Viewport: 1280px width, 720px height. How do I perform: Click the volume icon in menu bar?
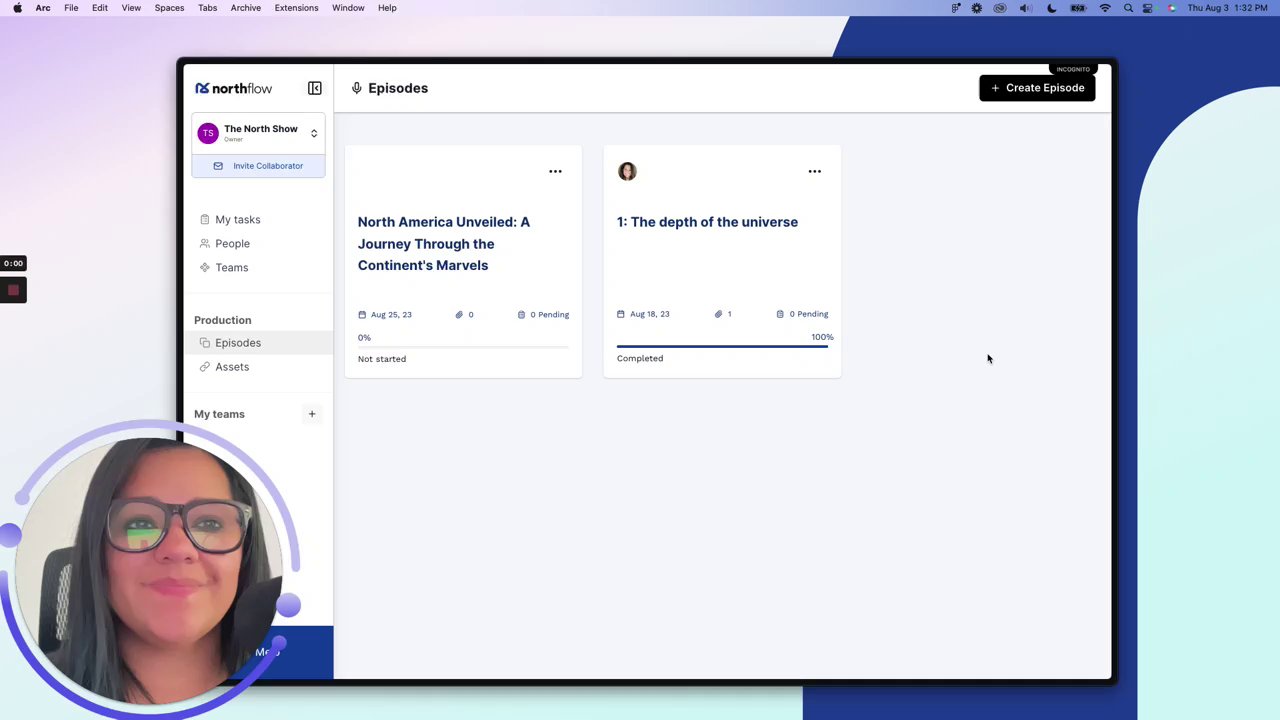pyautogui.click(x=1026, y=8)
